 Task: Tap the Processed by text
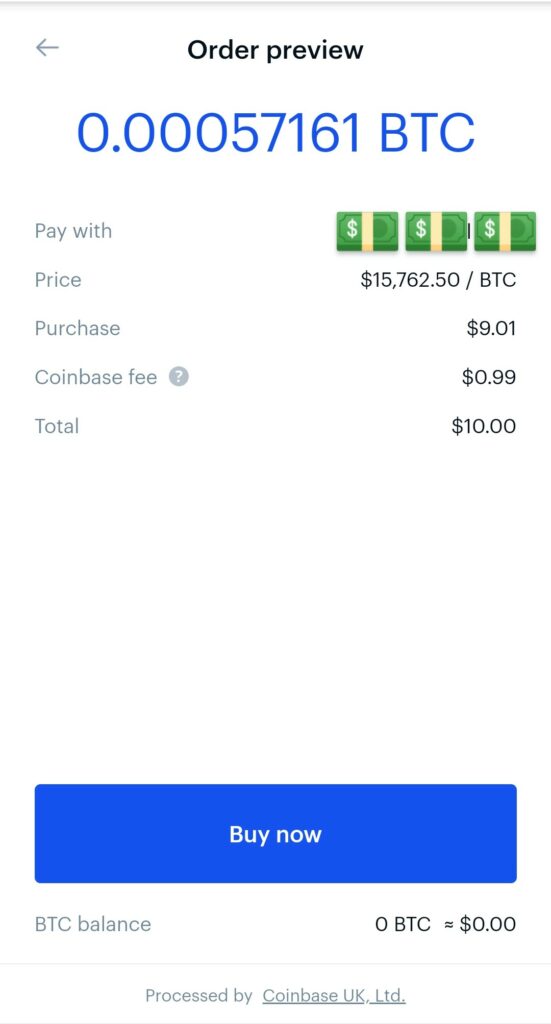click(x=198, y=996)
